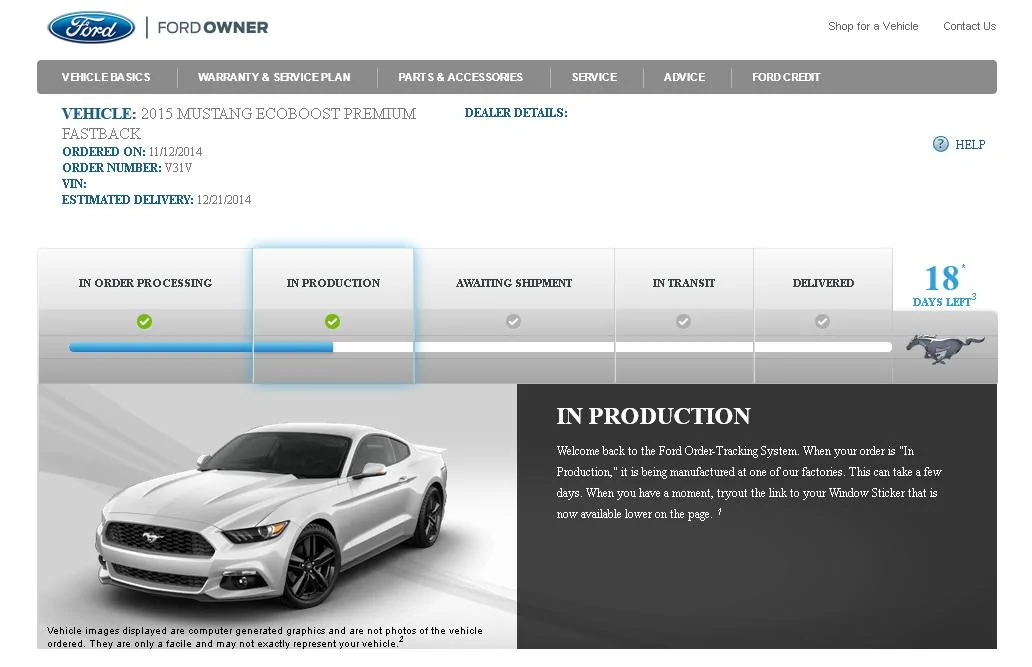Click the blue filled progress bar segment
Screen dimensions: 1032x667
coord(201,347)
